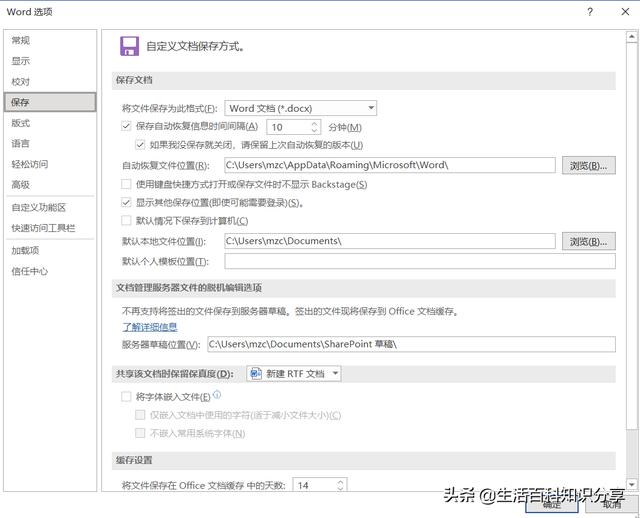Screen dimensions: 640x518
Task: Open the 版式 options category
Action: tap(20, 123)
